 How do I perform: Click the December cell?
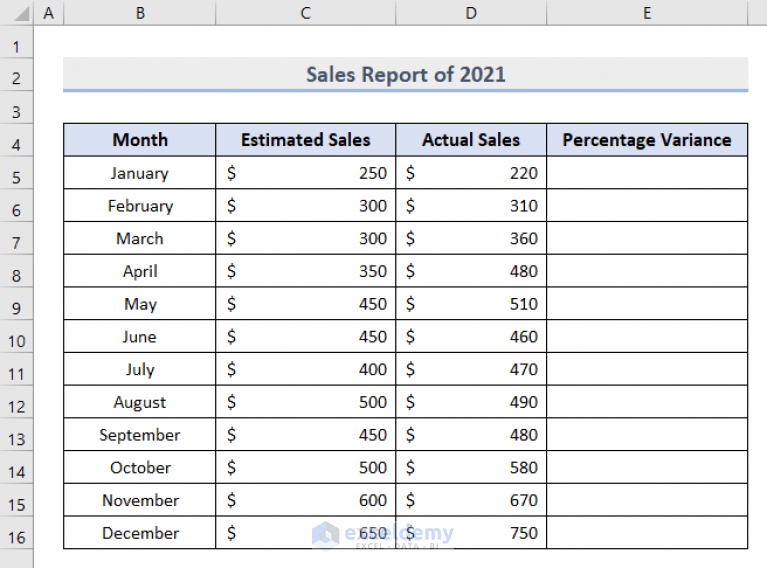point(140,533)
